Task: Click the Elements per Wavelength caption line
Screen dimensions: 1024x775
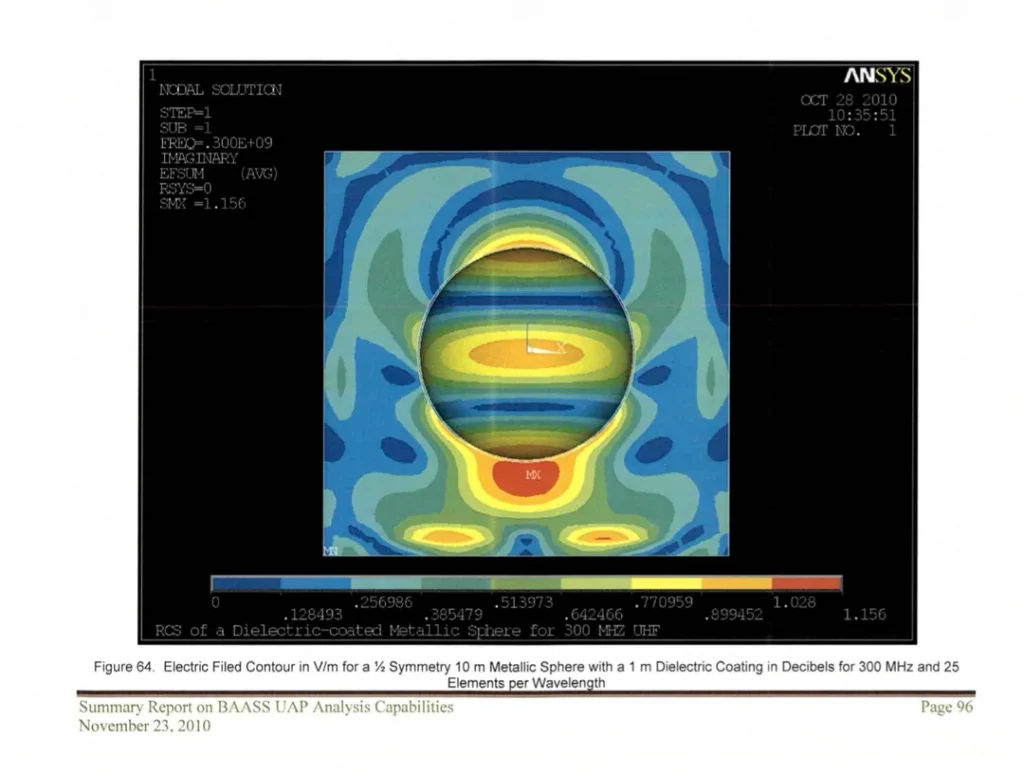Action: pyautogui.click(x=526, y=683)
